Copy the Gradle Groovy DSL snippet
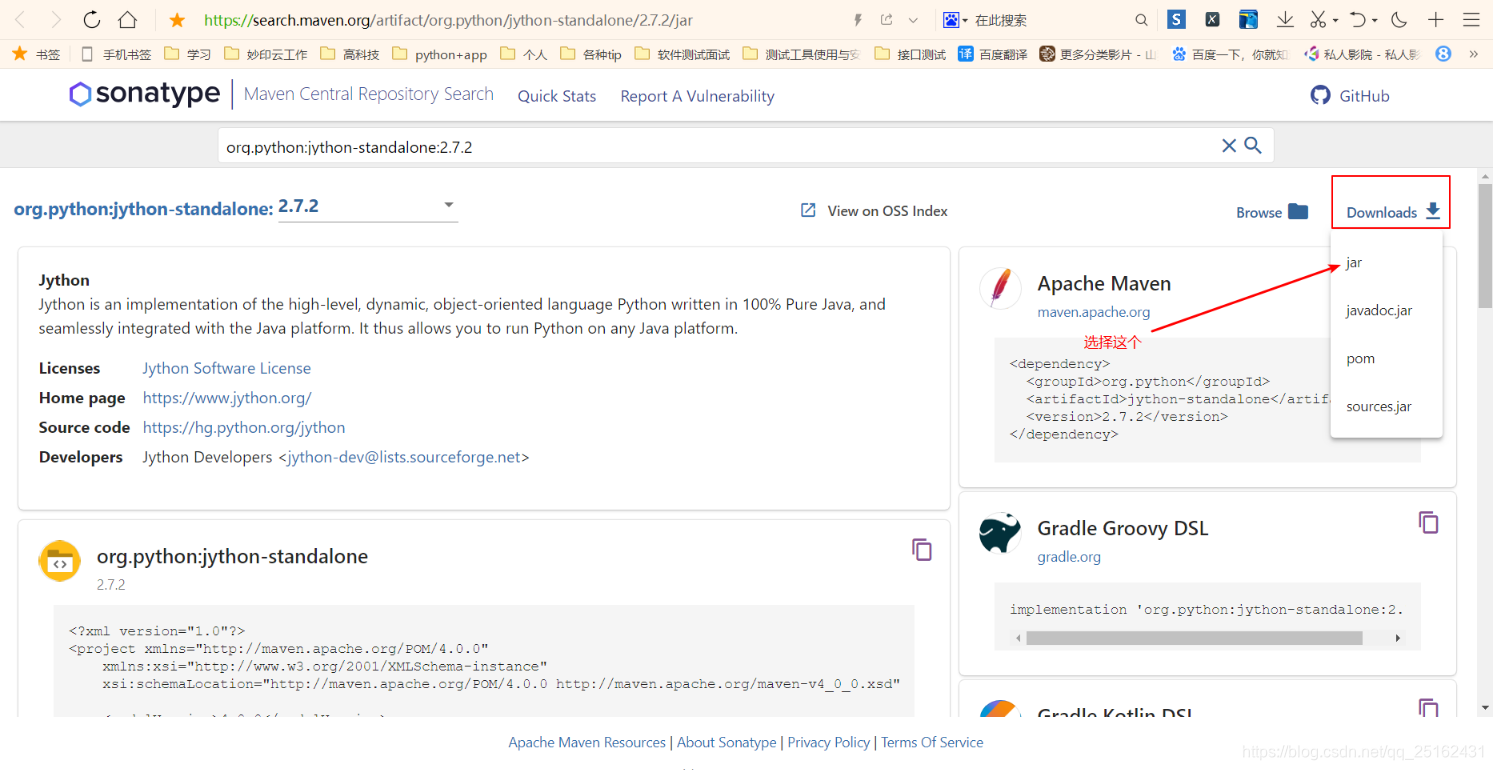Screen dimensions: 1493x770 coord(1429,522)
